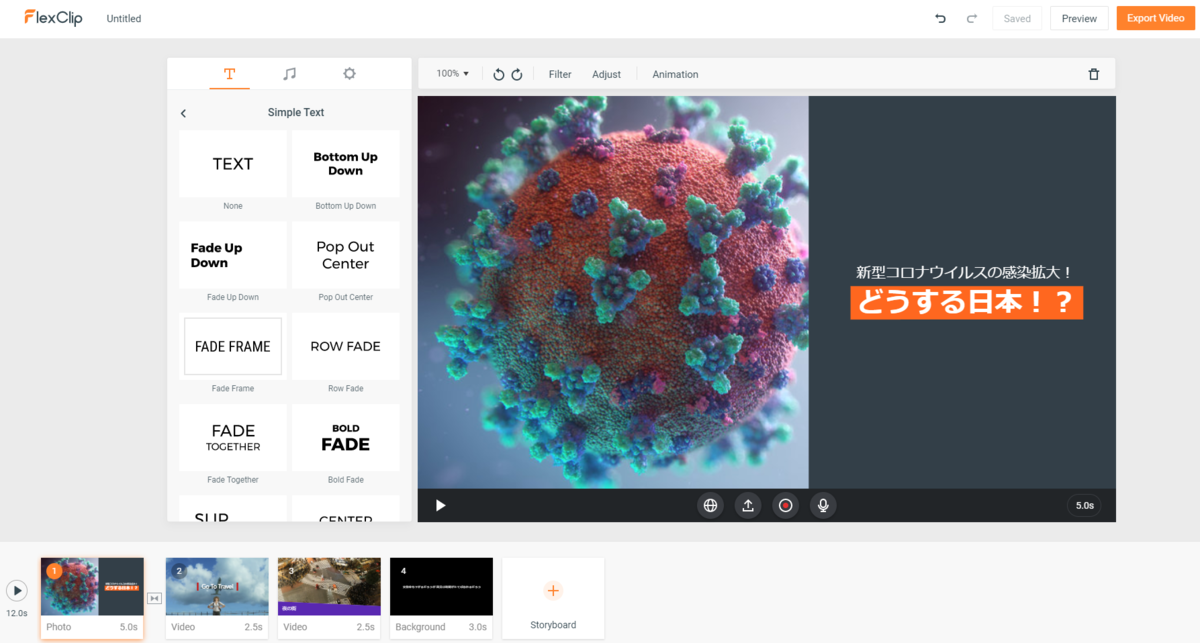Choose the Fade Frame text style

point(233,346)
